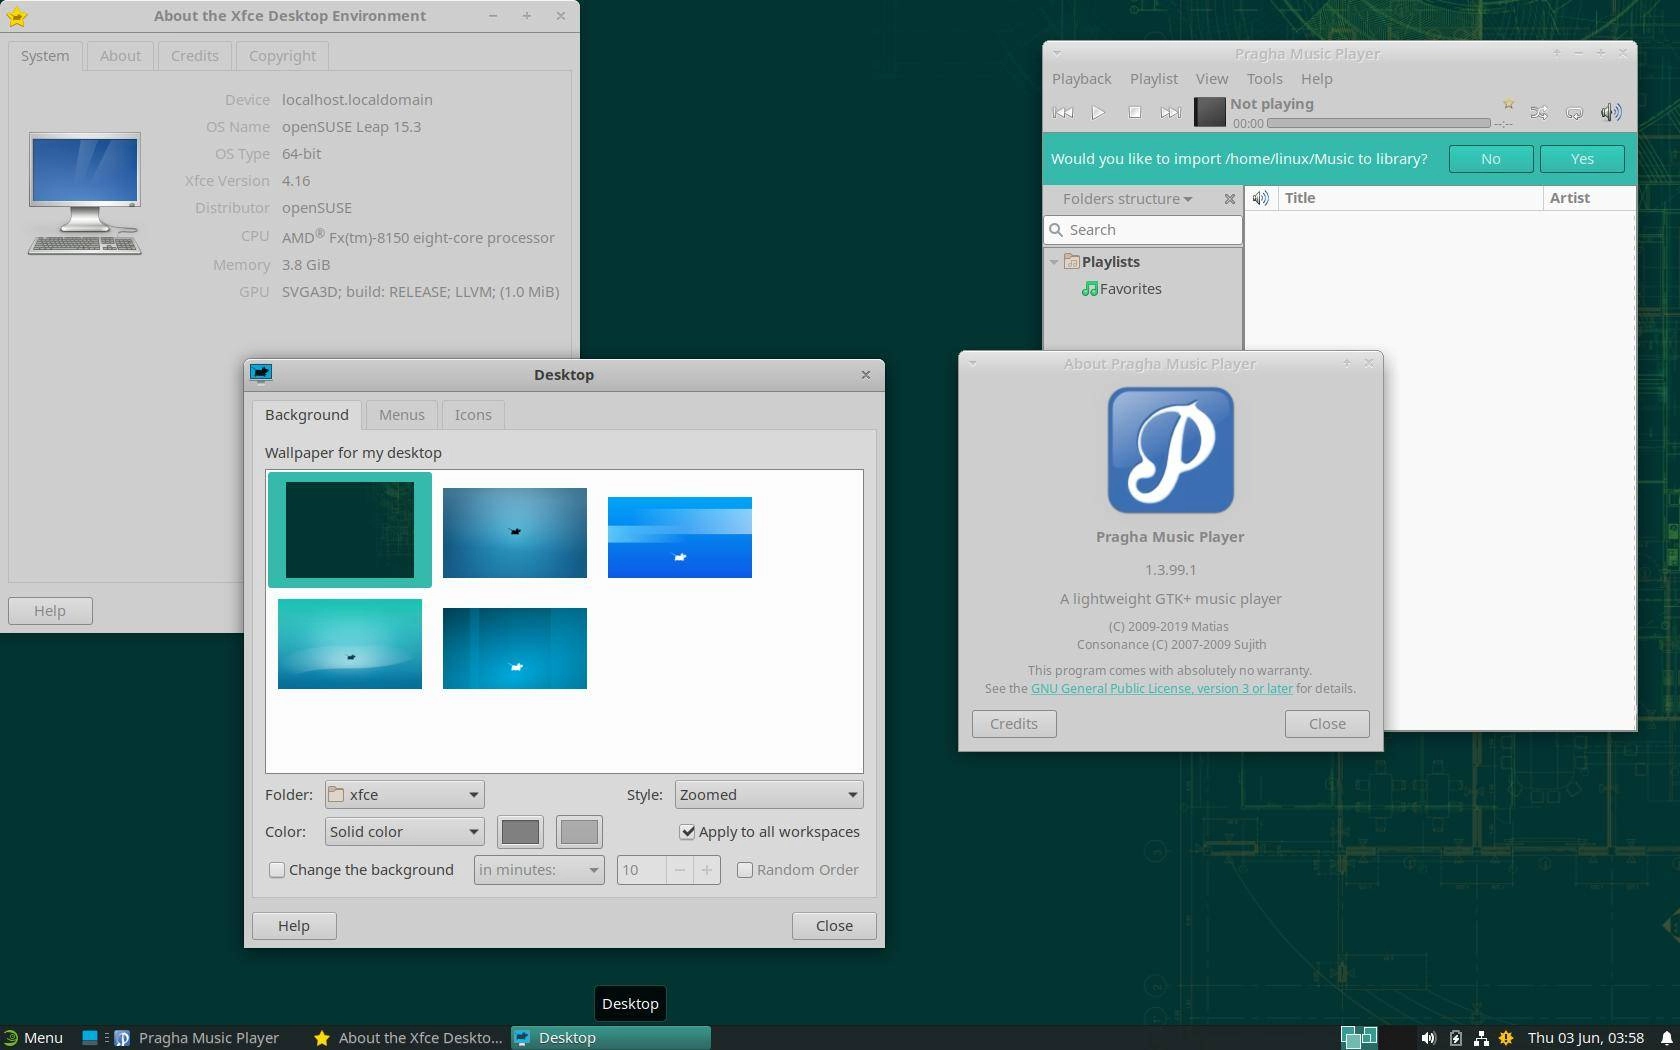
Task: Open the in minutes dropdown
Action: [539, 870]
